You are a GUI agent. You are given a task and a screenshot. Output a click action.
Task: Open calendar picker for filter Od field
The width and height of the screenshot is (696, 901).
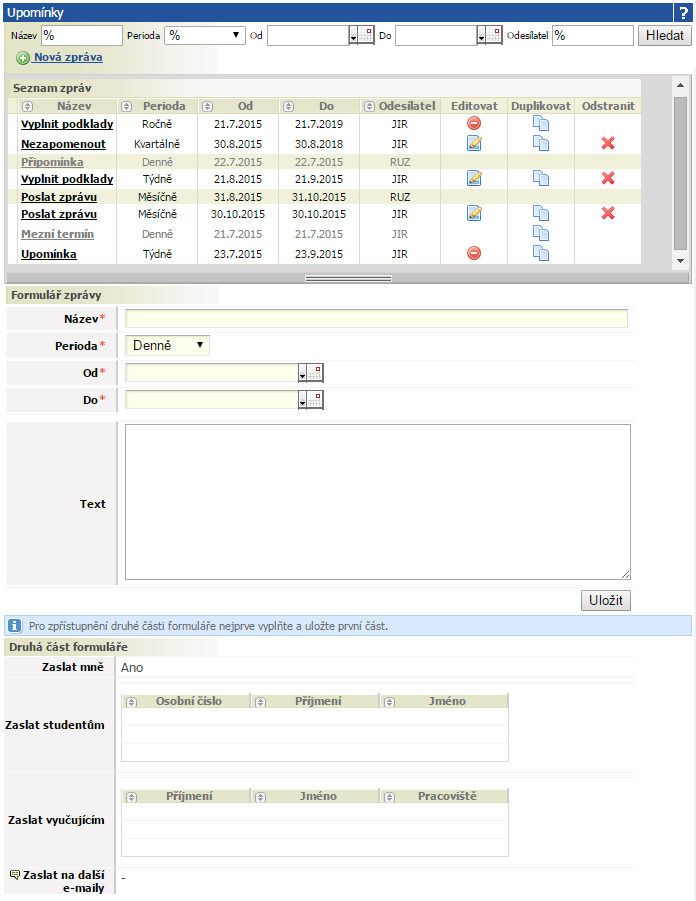click(x=366, y=36)
